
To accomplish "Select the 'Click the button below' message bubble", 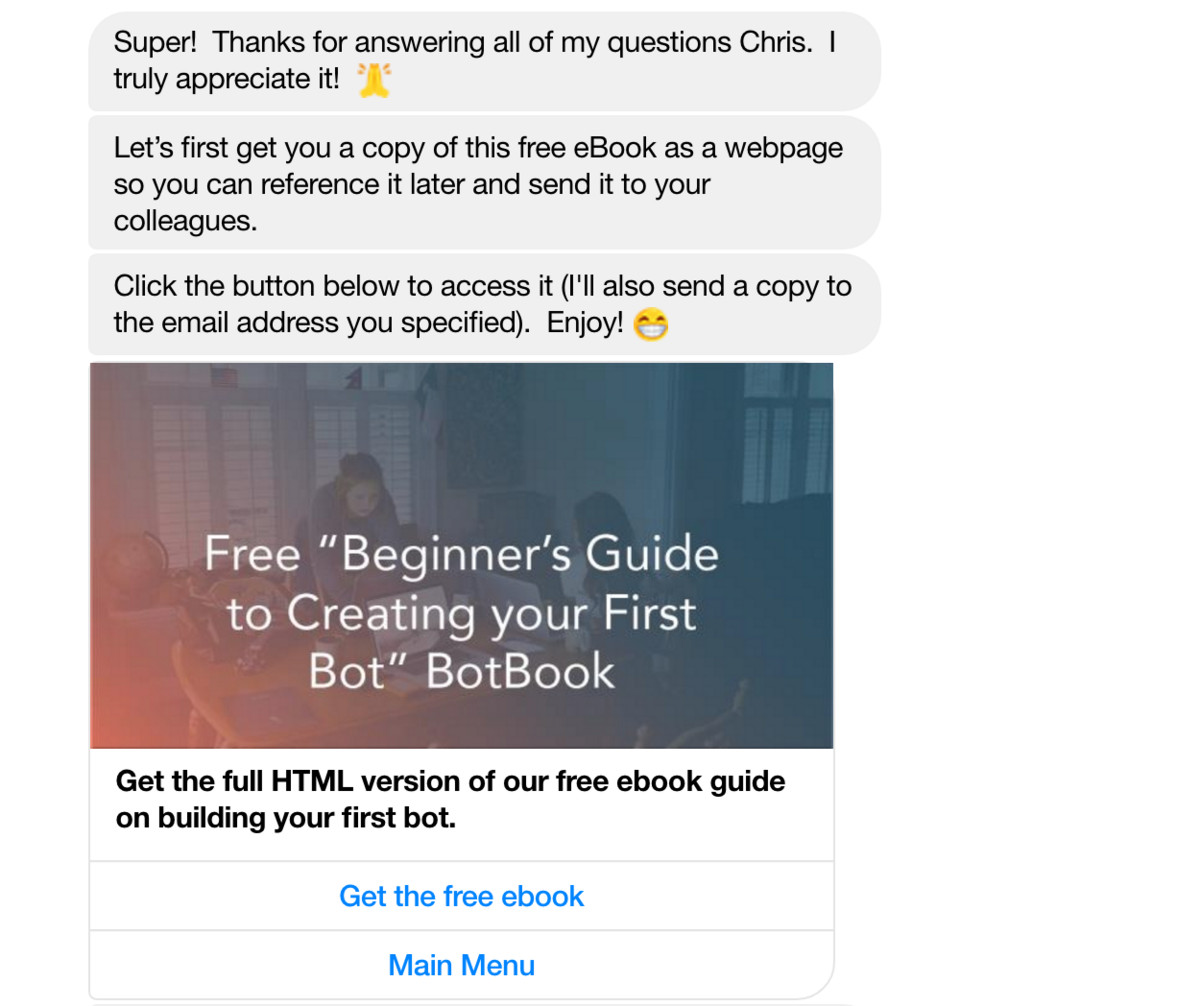I will pos(484,305).
